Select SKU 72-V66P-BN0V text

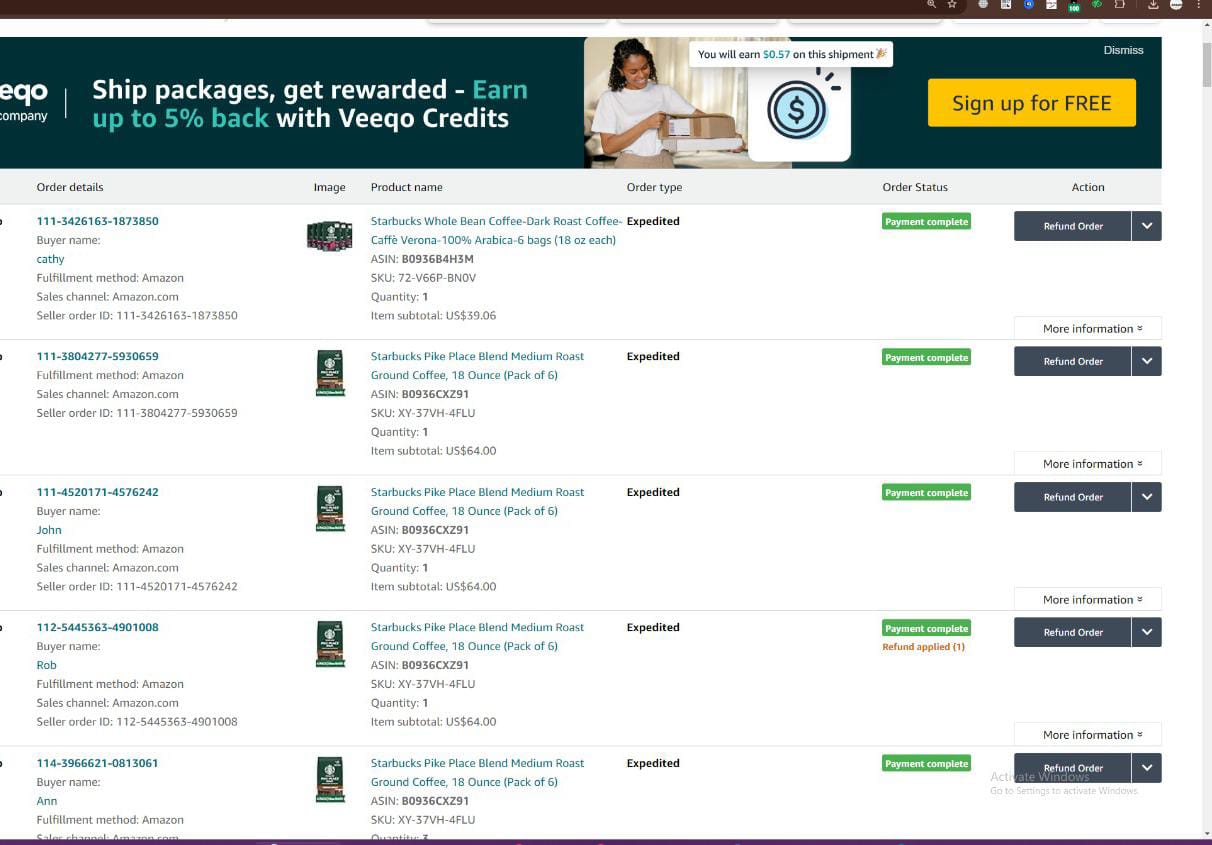423,278
